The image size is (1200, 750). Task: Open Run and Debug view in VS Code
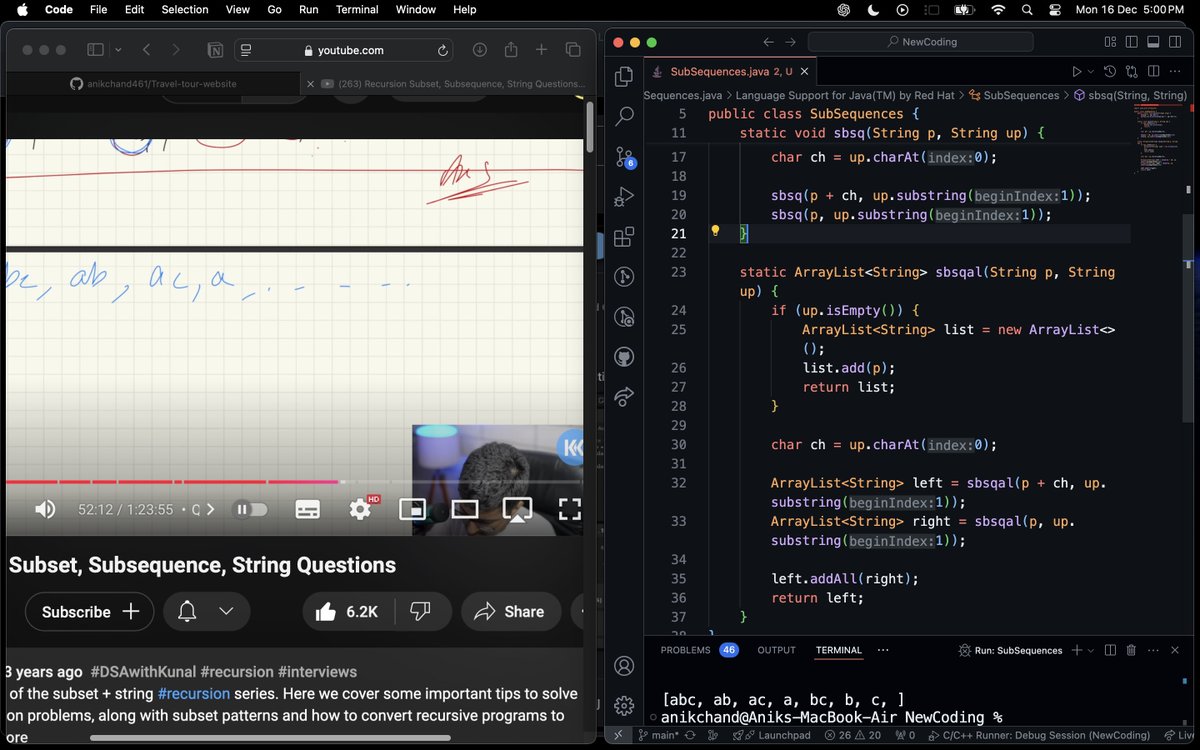tap(624, 197)
